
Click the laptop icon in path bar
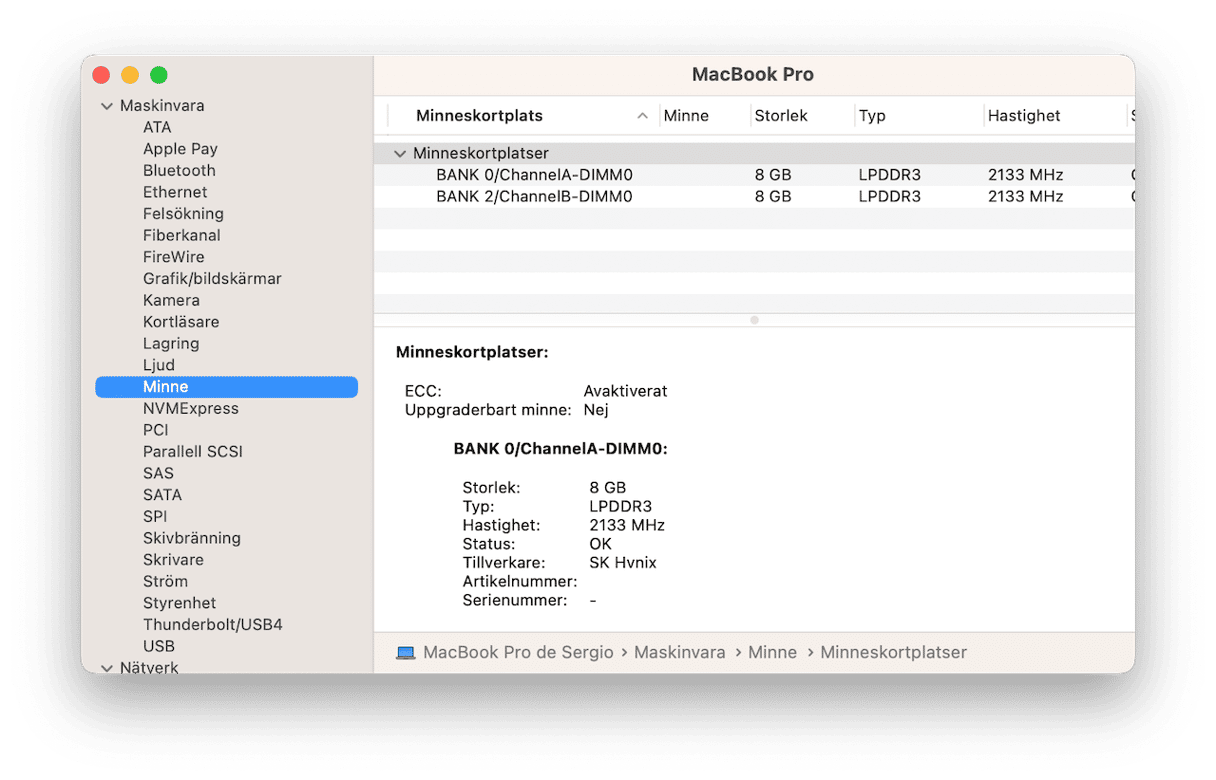(405, 653)
